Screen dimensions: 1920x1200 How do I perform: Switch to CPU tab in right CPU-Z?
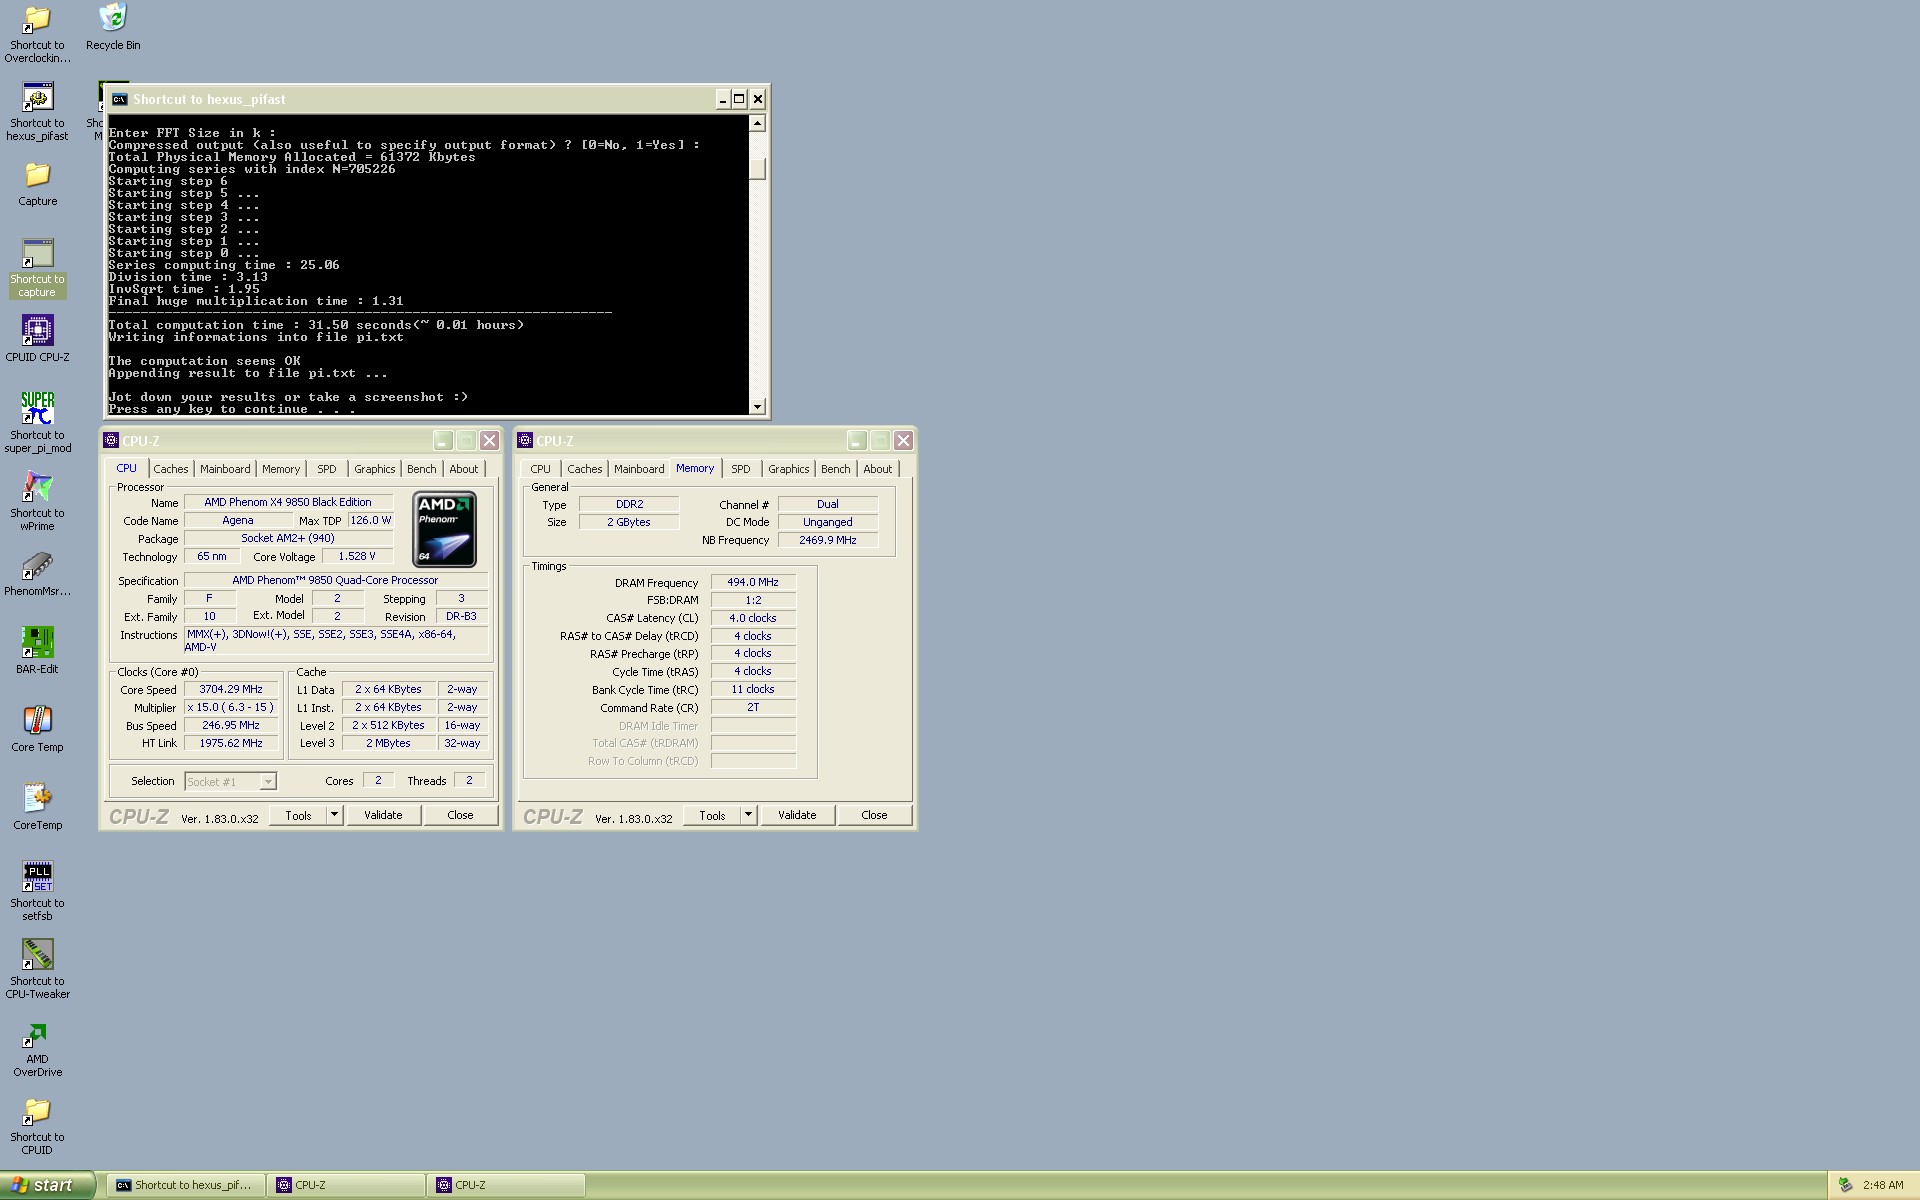[x=541, y=469]
